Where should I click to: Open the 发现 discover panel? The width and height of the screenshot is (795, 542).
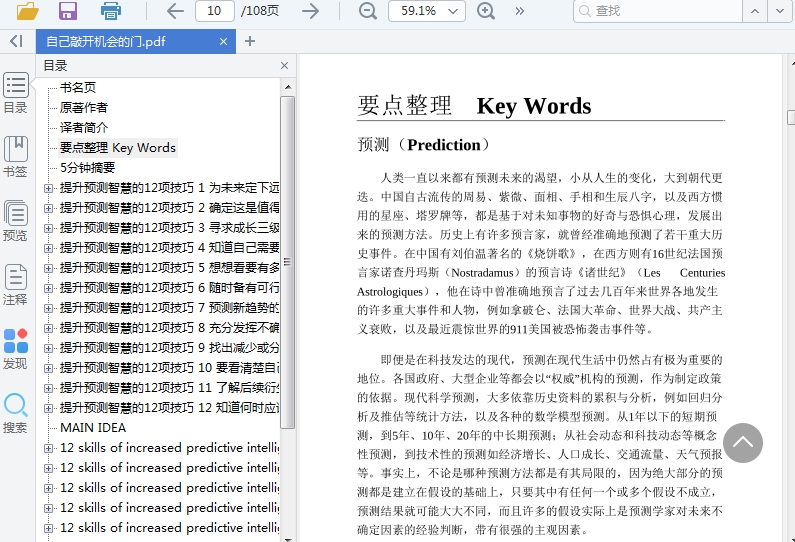coord(16,349)
